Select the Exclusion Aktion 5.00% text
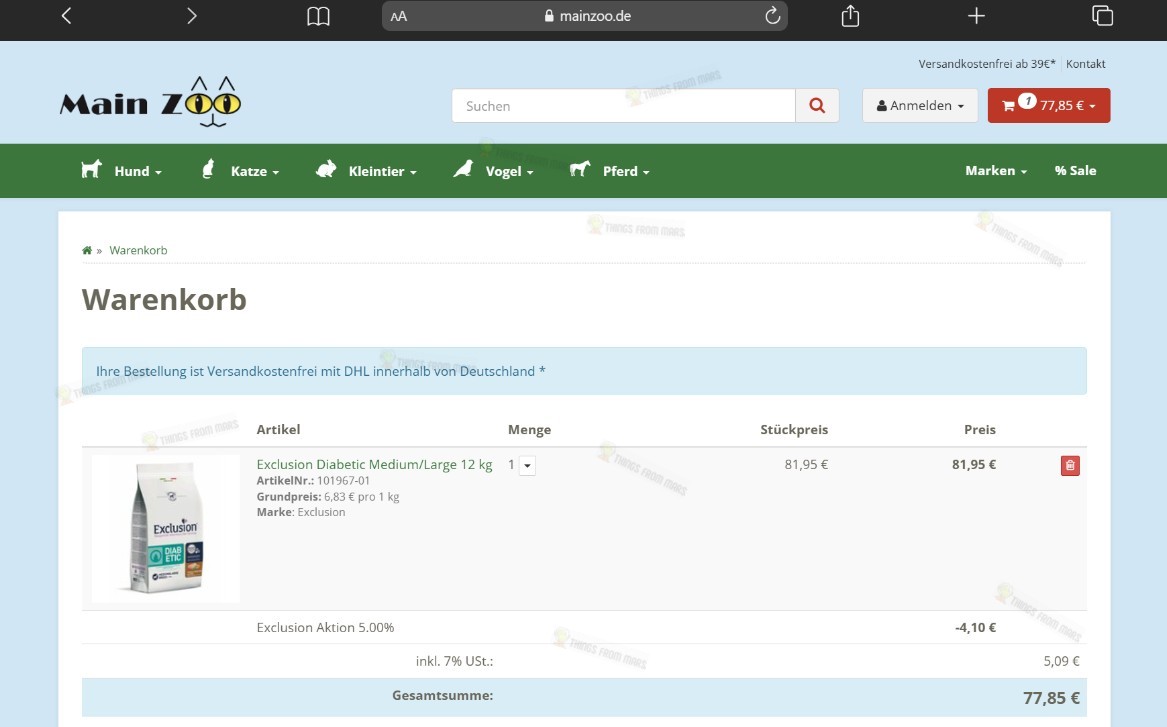The image size is (1167, 727). click(325, 627)
